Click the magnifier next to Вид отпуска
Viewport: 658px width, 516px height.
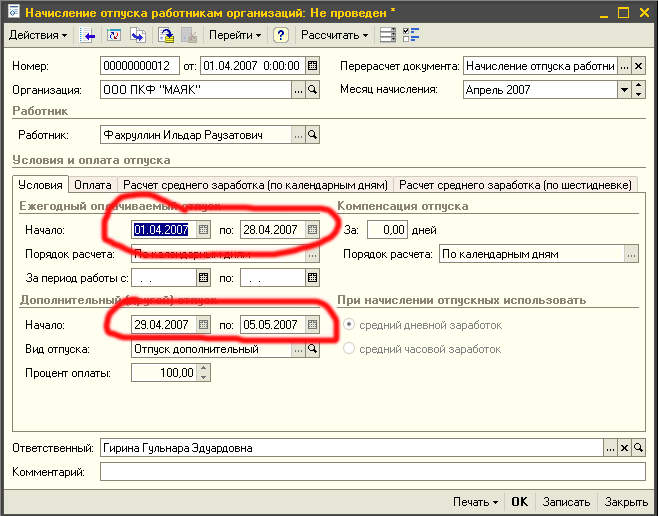[312, 349]
